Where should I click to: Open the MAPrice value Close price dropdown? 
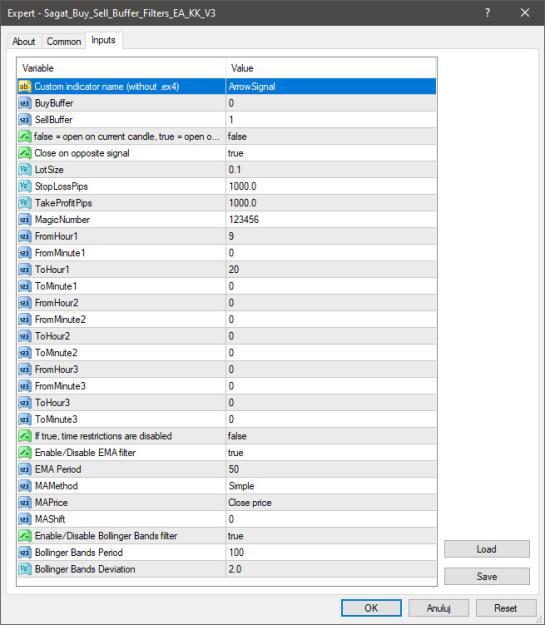pyautogui.click(x=331, y=503)
